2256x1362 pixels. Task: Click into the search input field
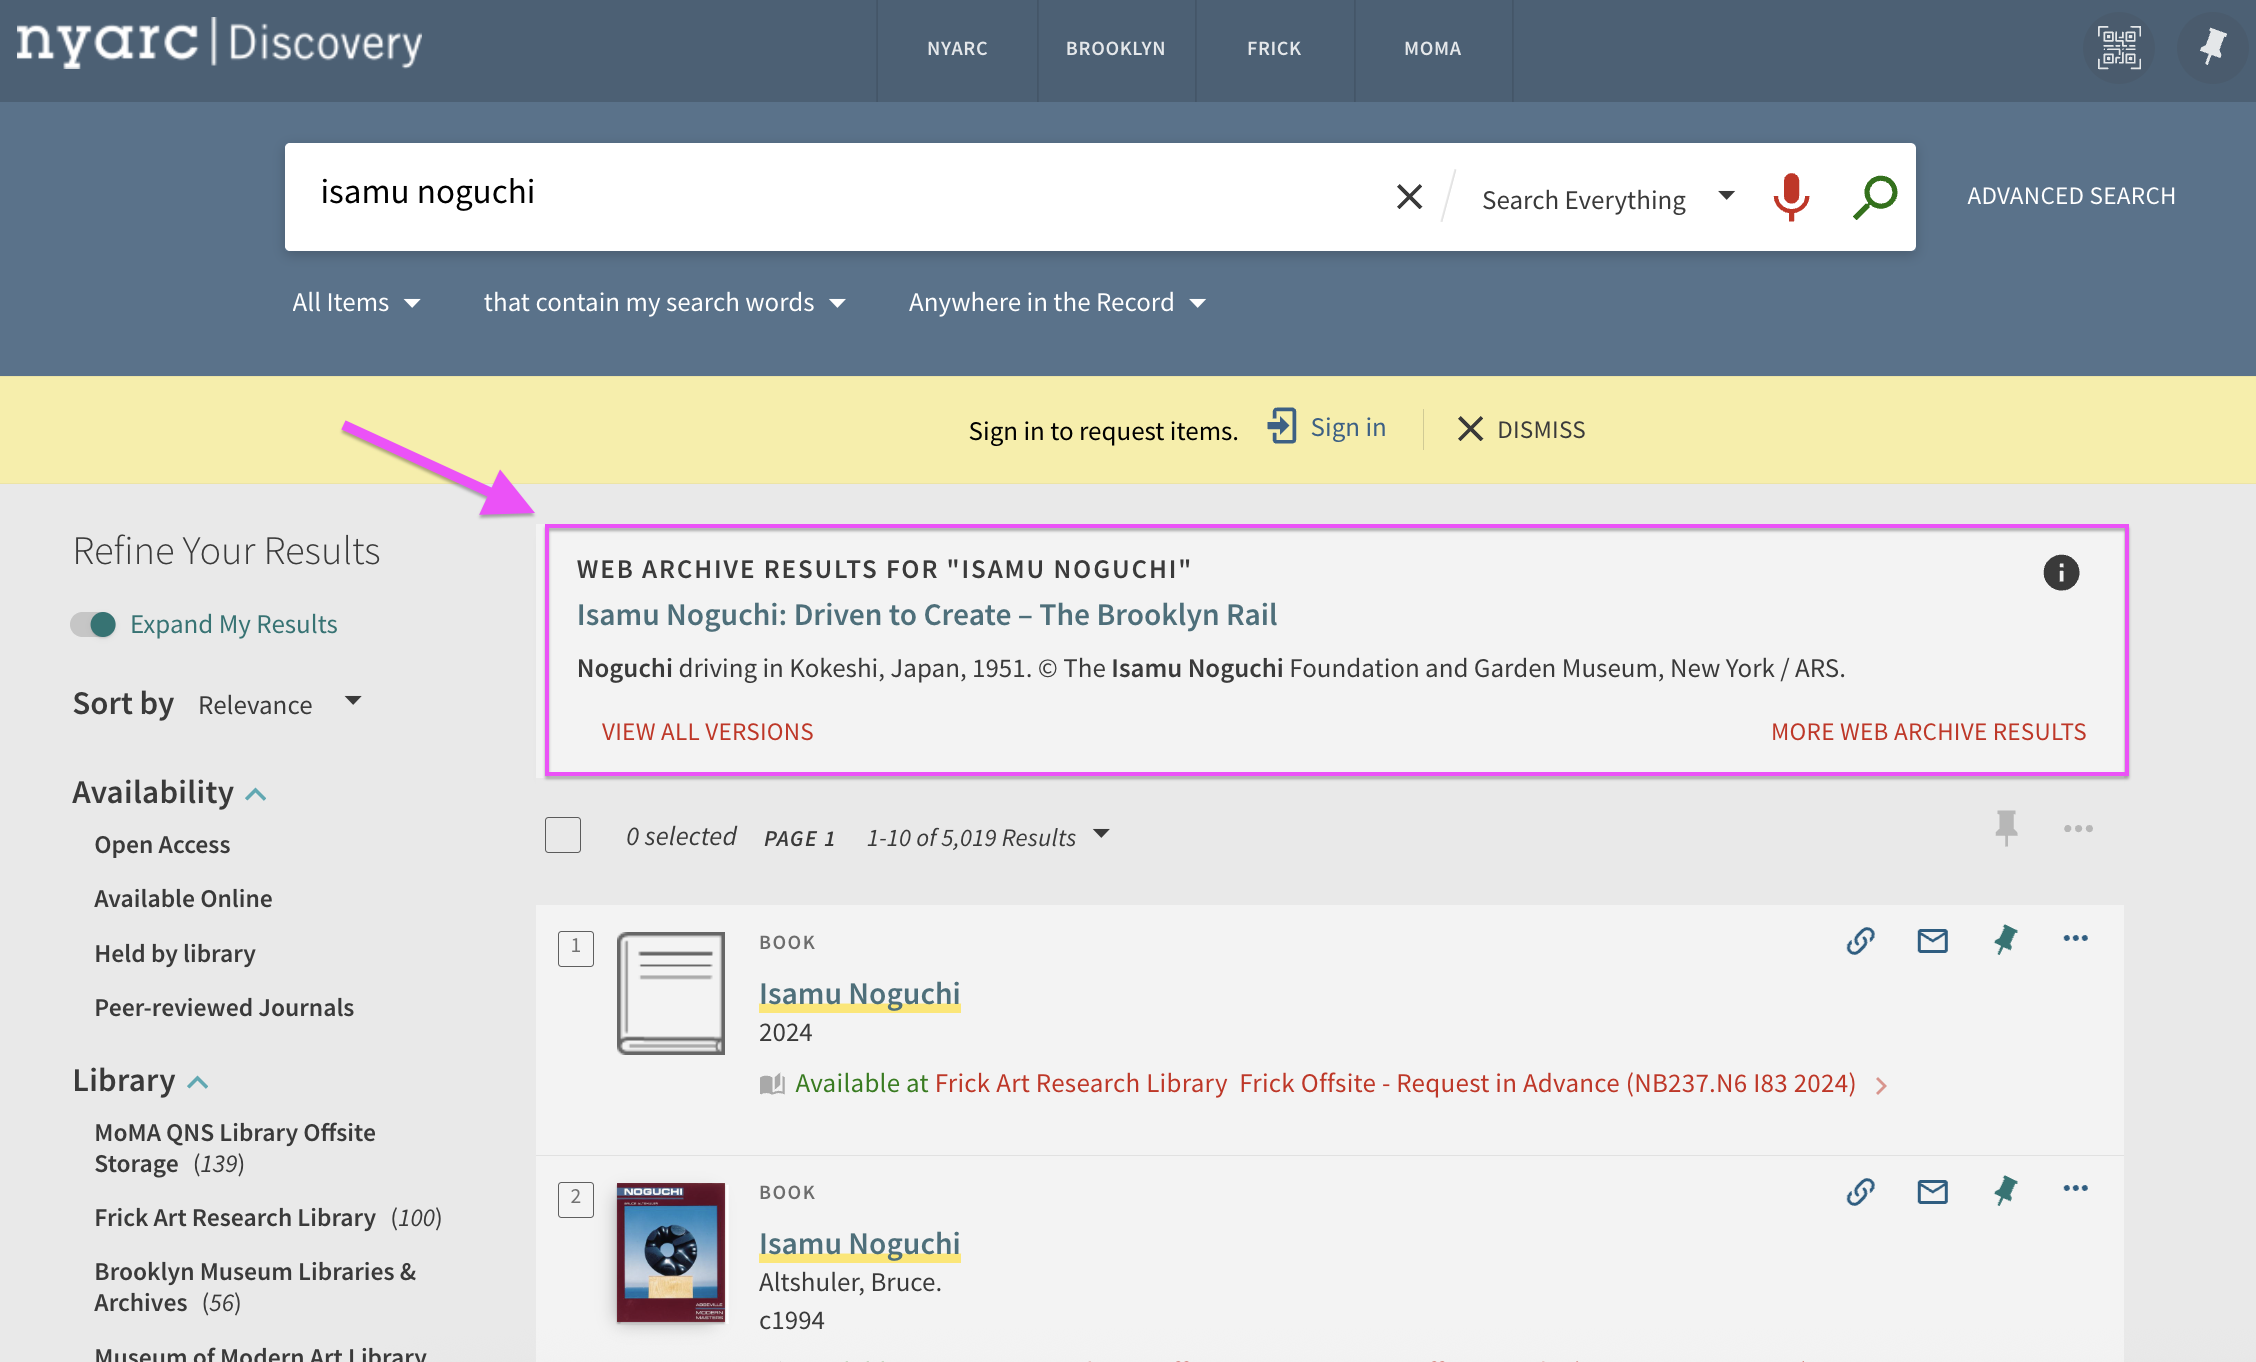(835, 195)
